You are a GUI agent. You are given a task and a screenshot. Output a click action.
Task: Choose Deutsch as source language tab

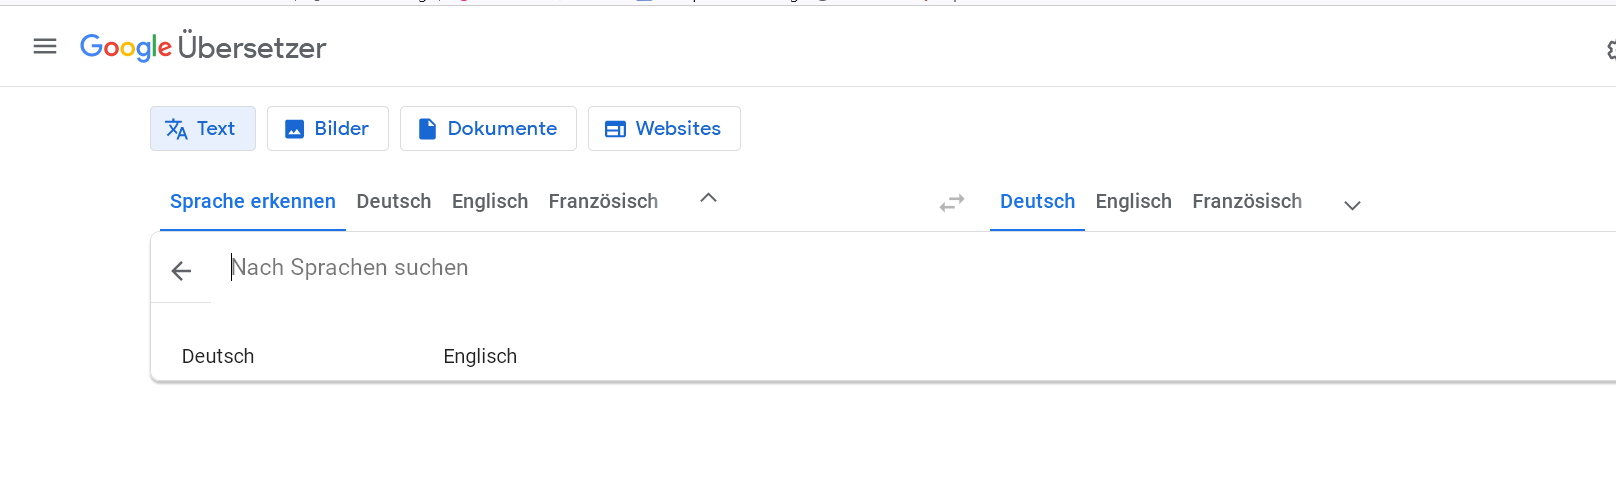coord(394,202)
